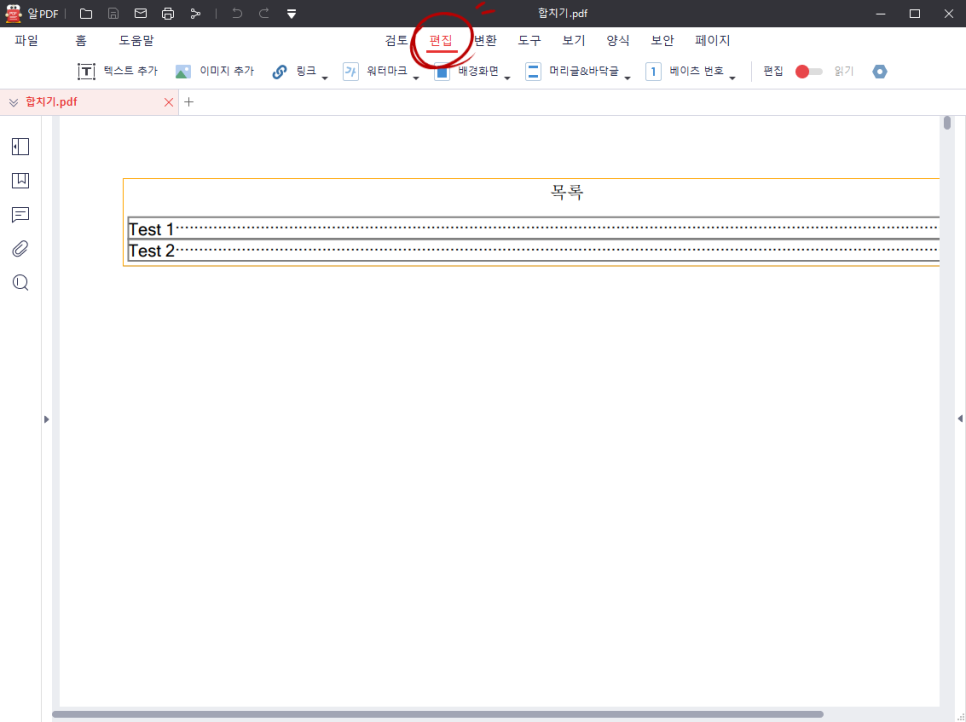The width and height of the screenshot is (966, 722).
Task: Expand the left side panel arrow
Action: pyautogui.click(x=46, y=420)
